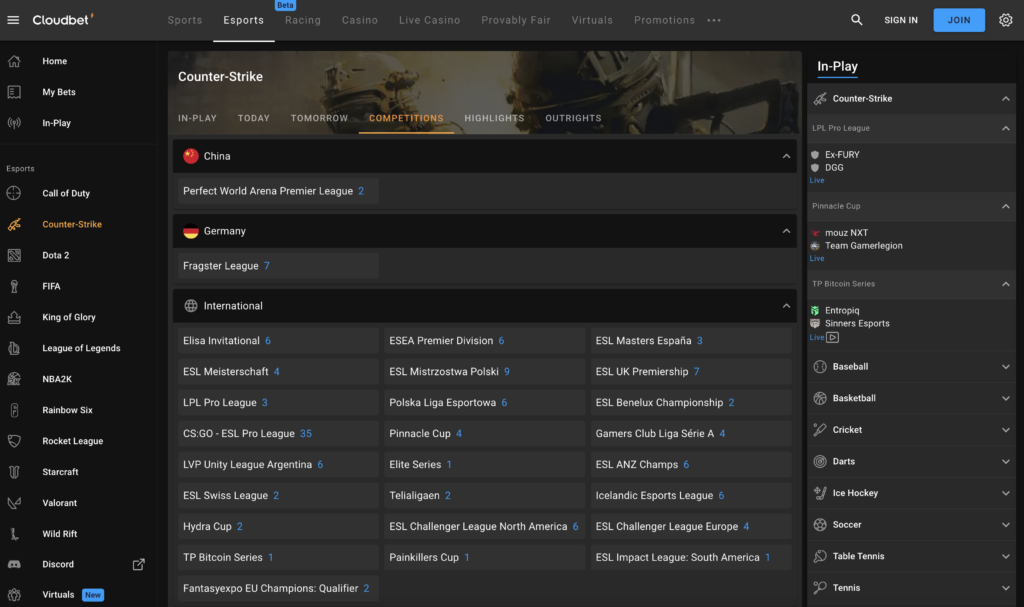Collapse the TP Bitcoin Series live group
Image resolution: width=1024 pixels, height=607 pixels.
click(1005, 284)
